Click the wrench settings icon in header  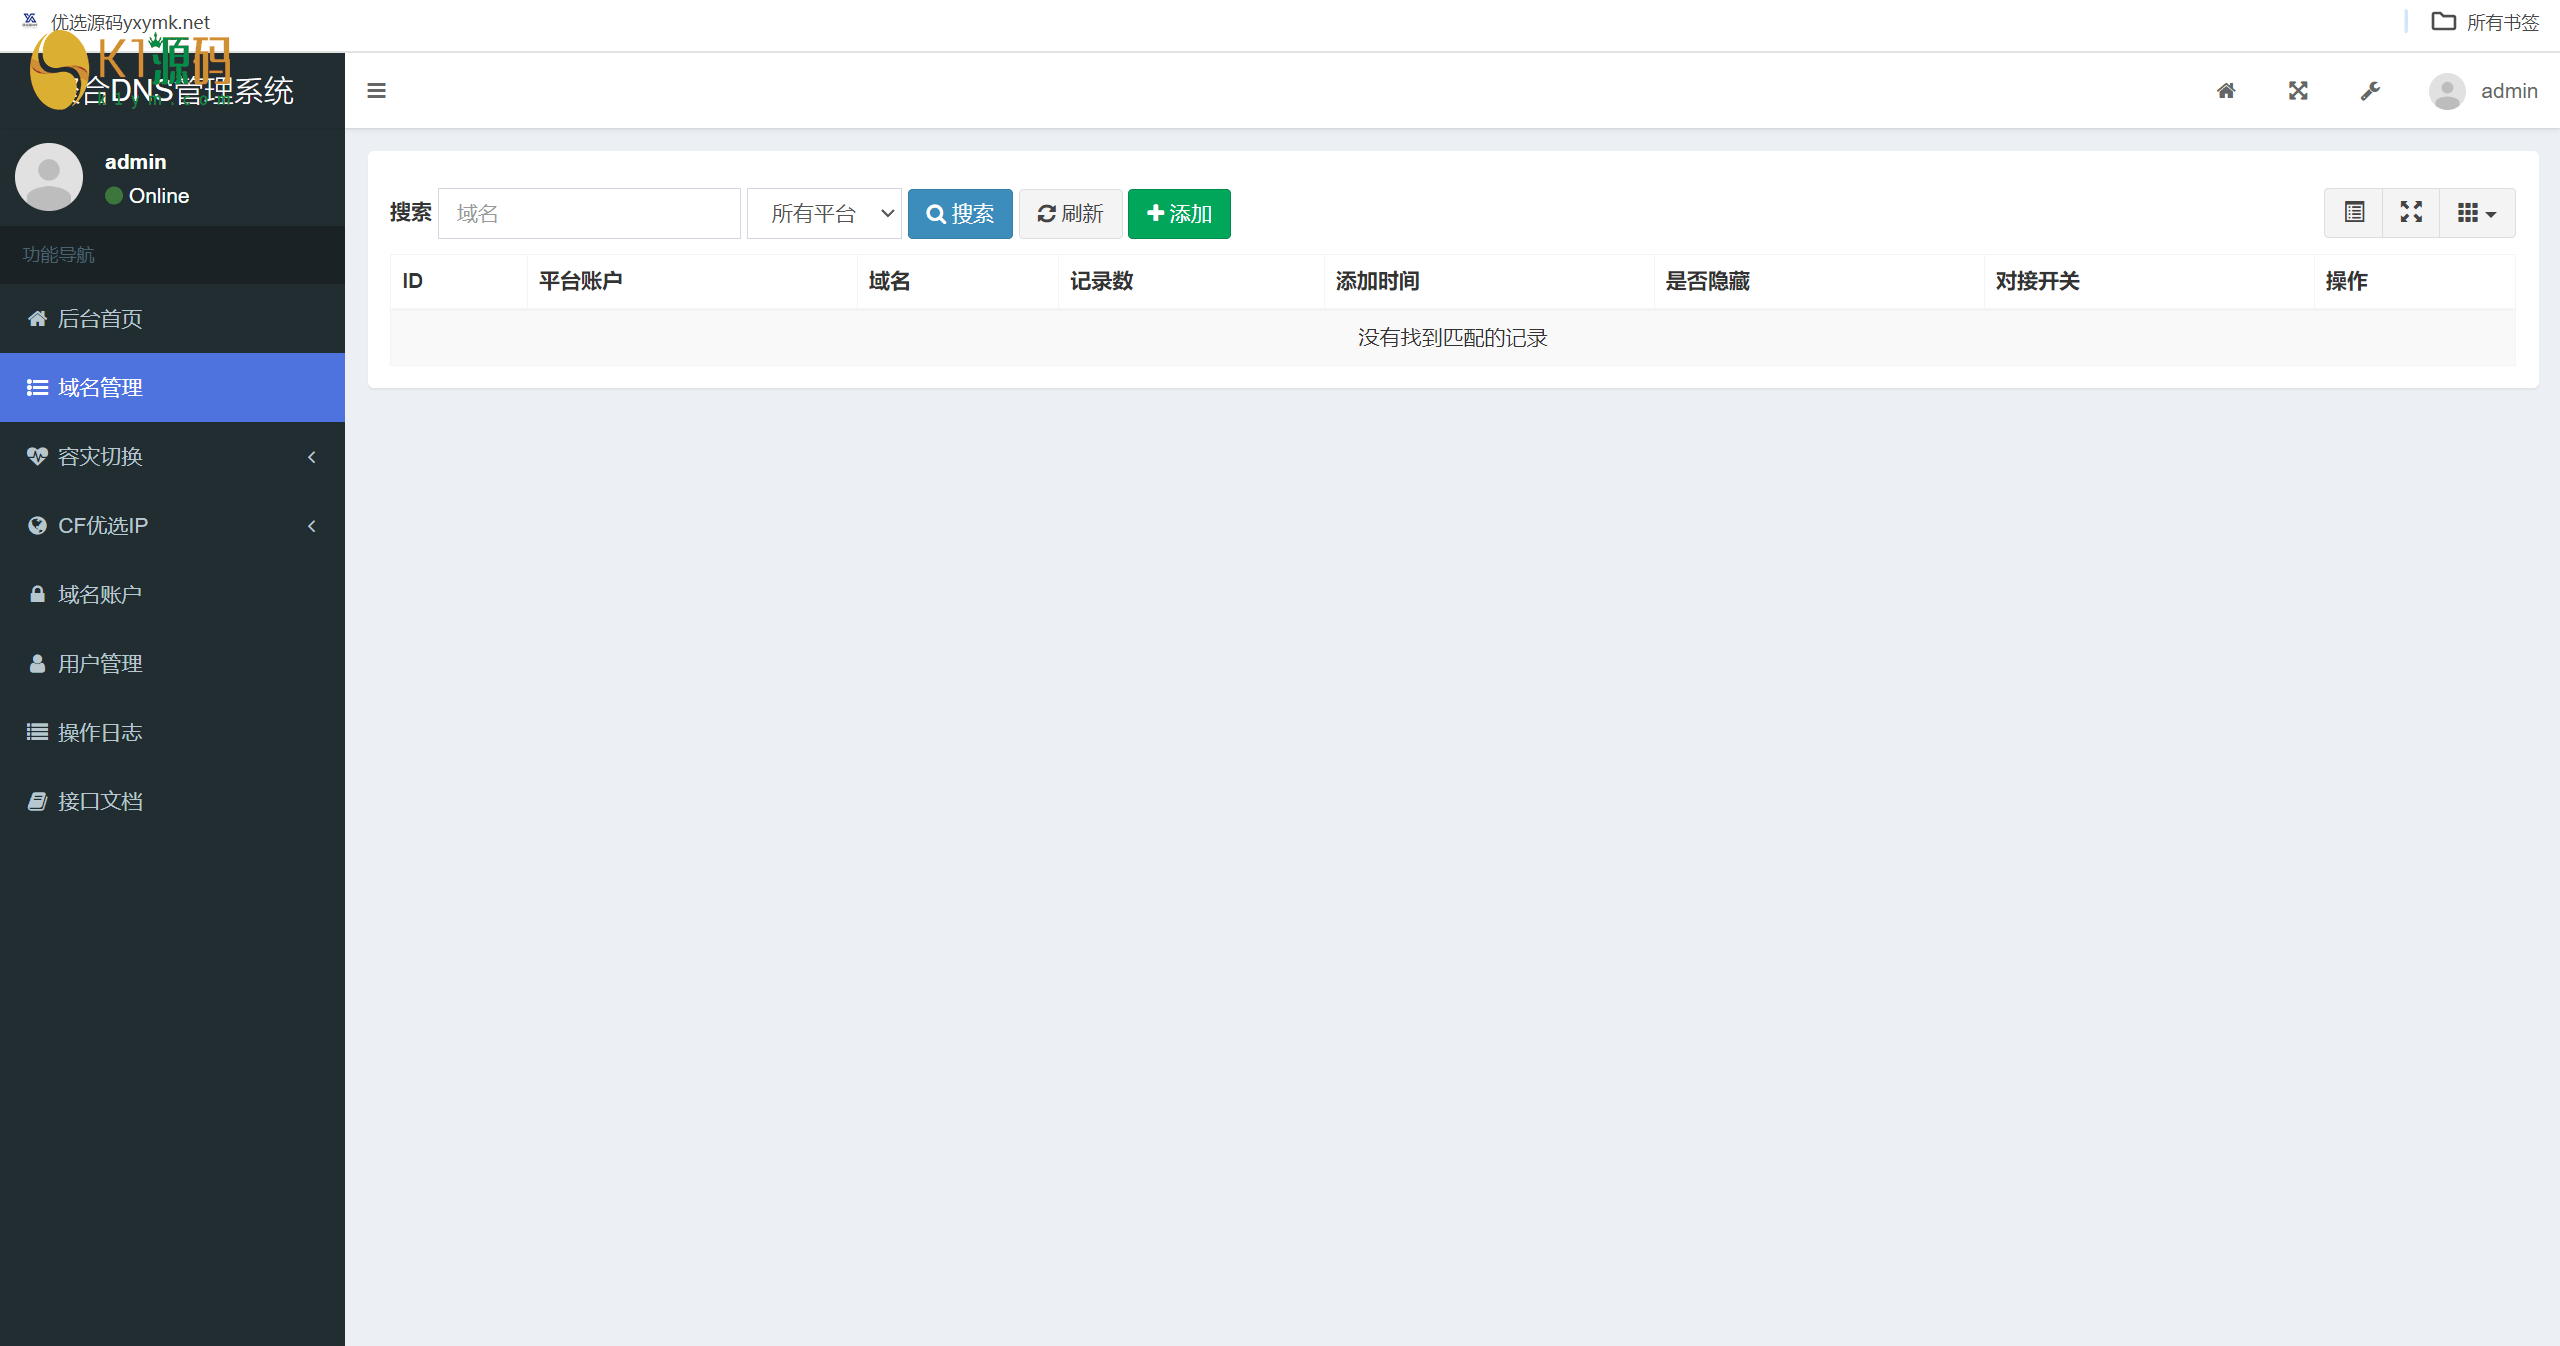tap(2370, 91)
